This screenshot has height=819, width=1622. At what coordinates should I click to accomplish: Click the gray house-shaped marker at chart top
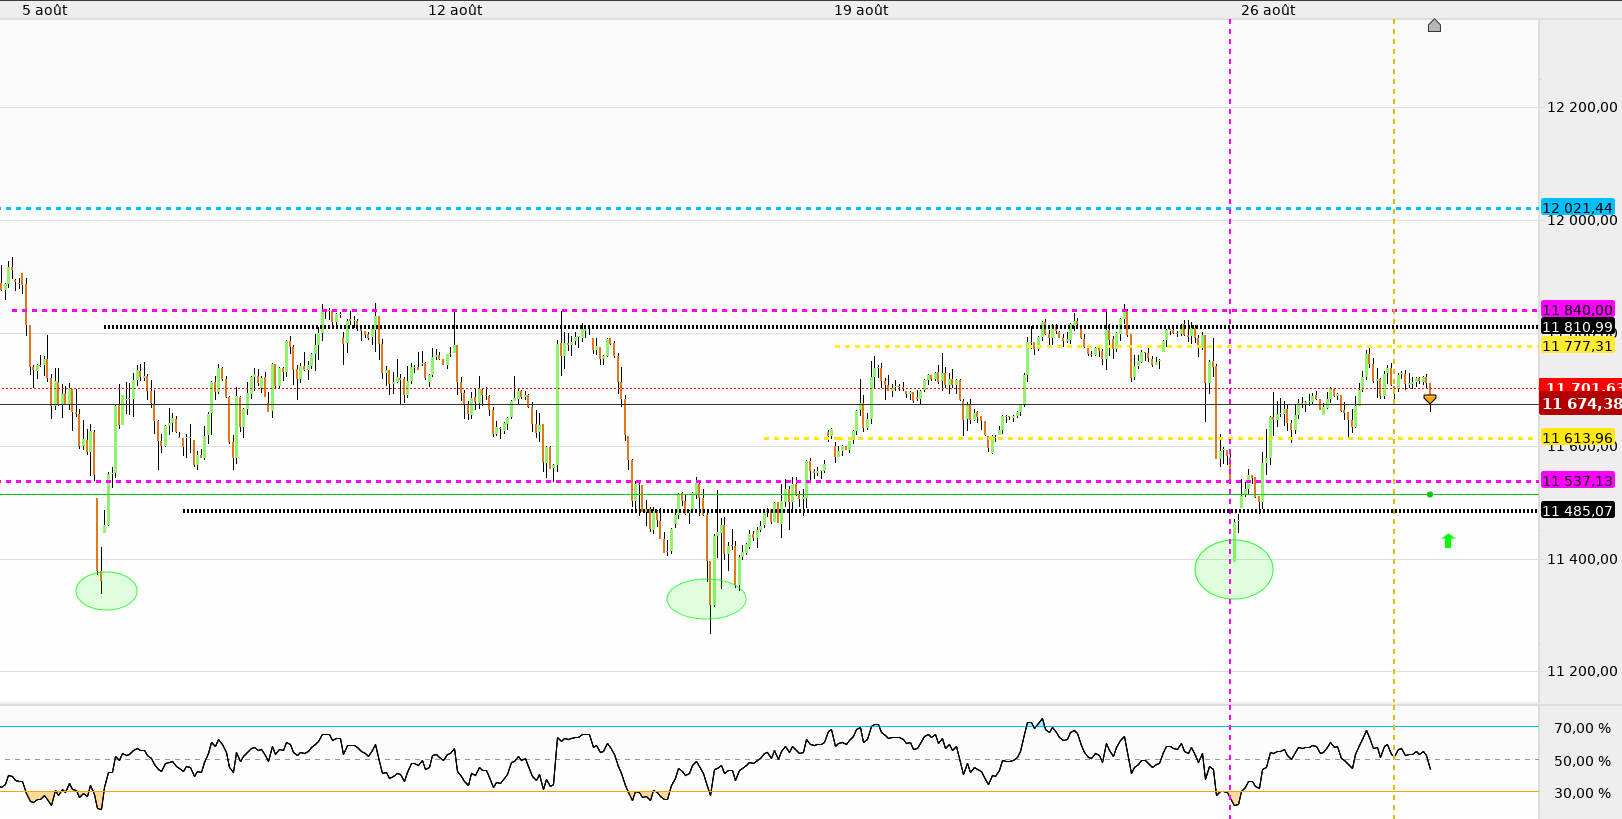1434,25
